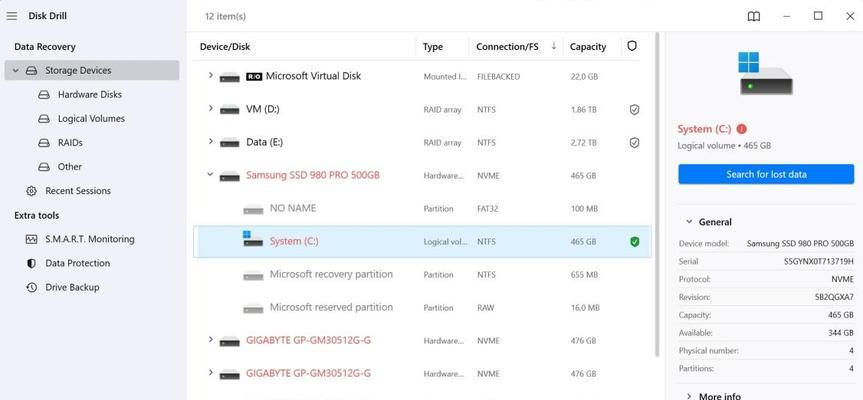The width and height of the screenshot is (863, 400).
Task: Collapse the Storage Devices sidebar section
Action: 15,70
